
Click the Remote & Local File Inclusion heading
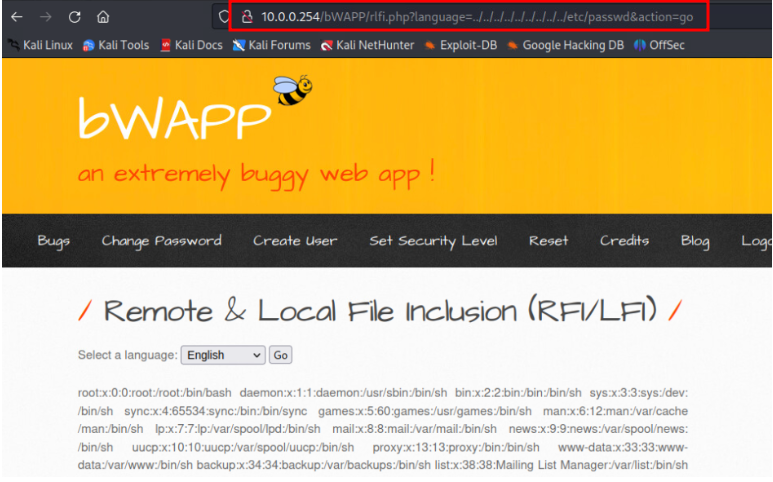(x=380, y=311)
